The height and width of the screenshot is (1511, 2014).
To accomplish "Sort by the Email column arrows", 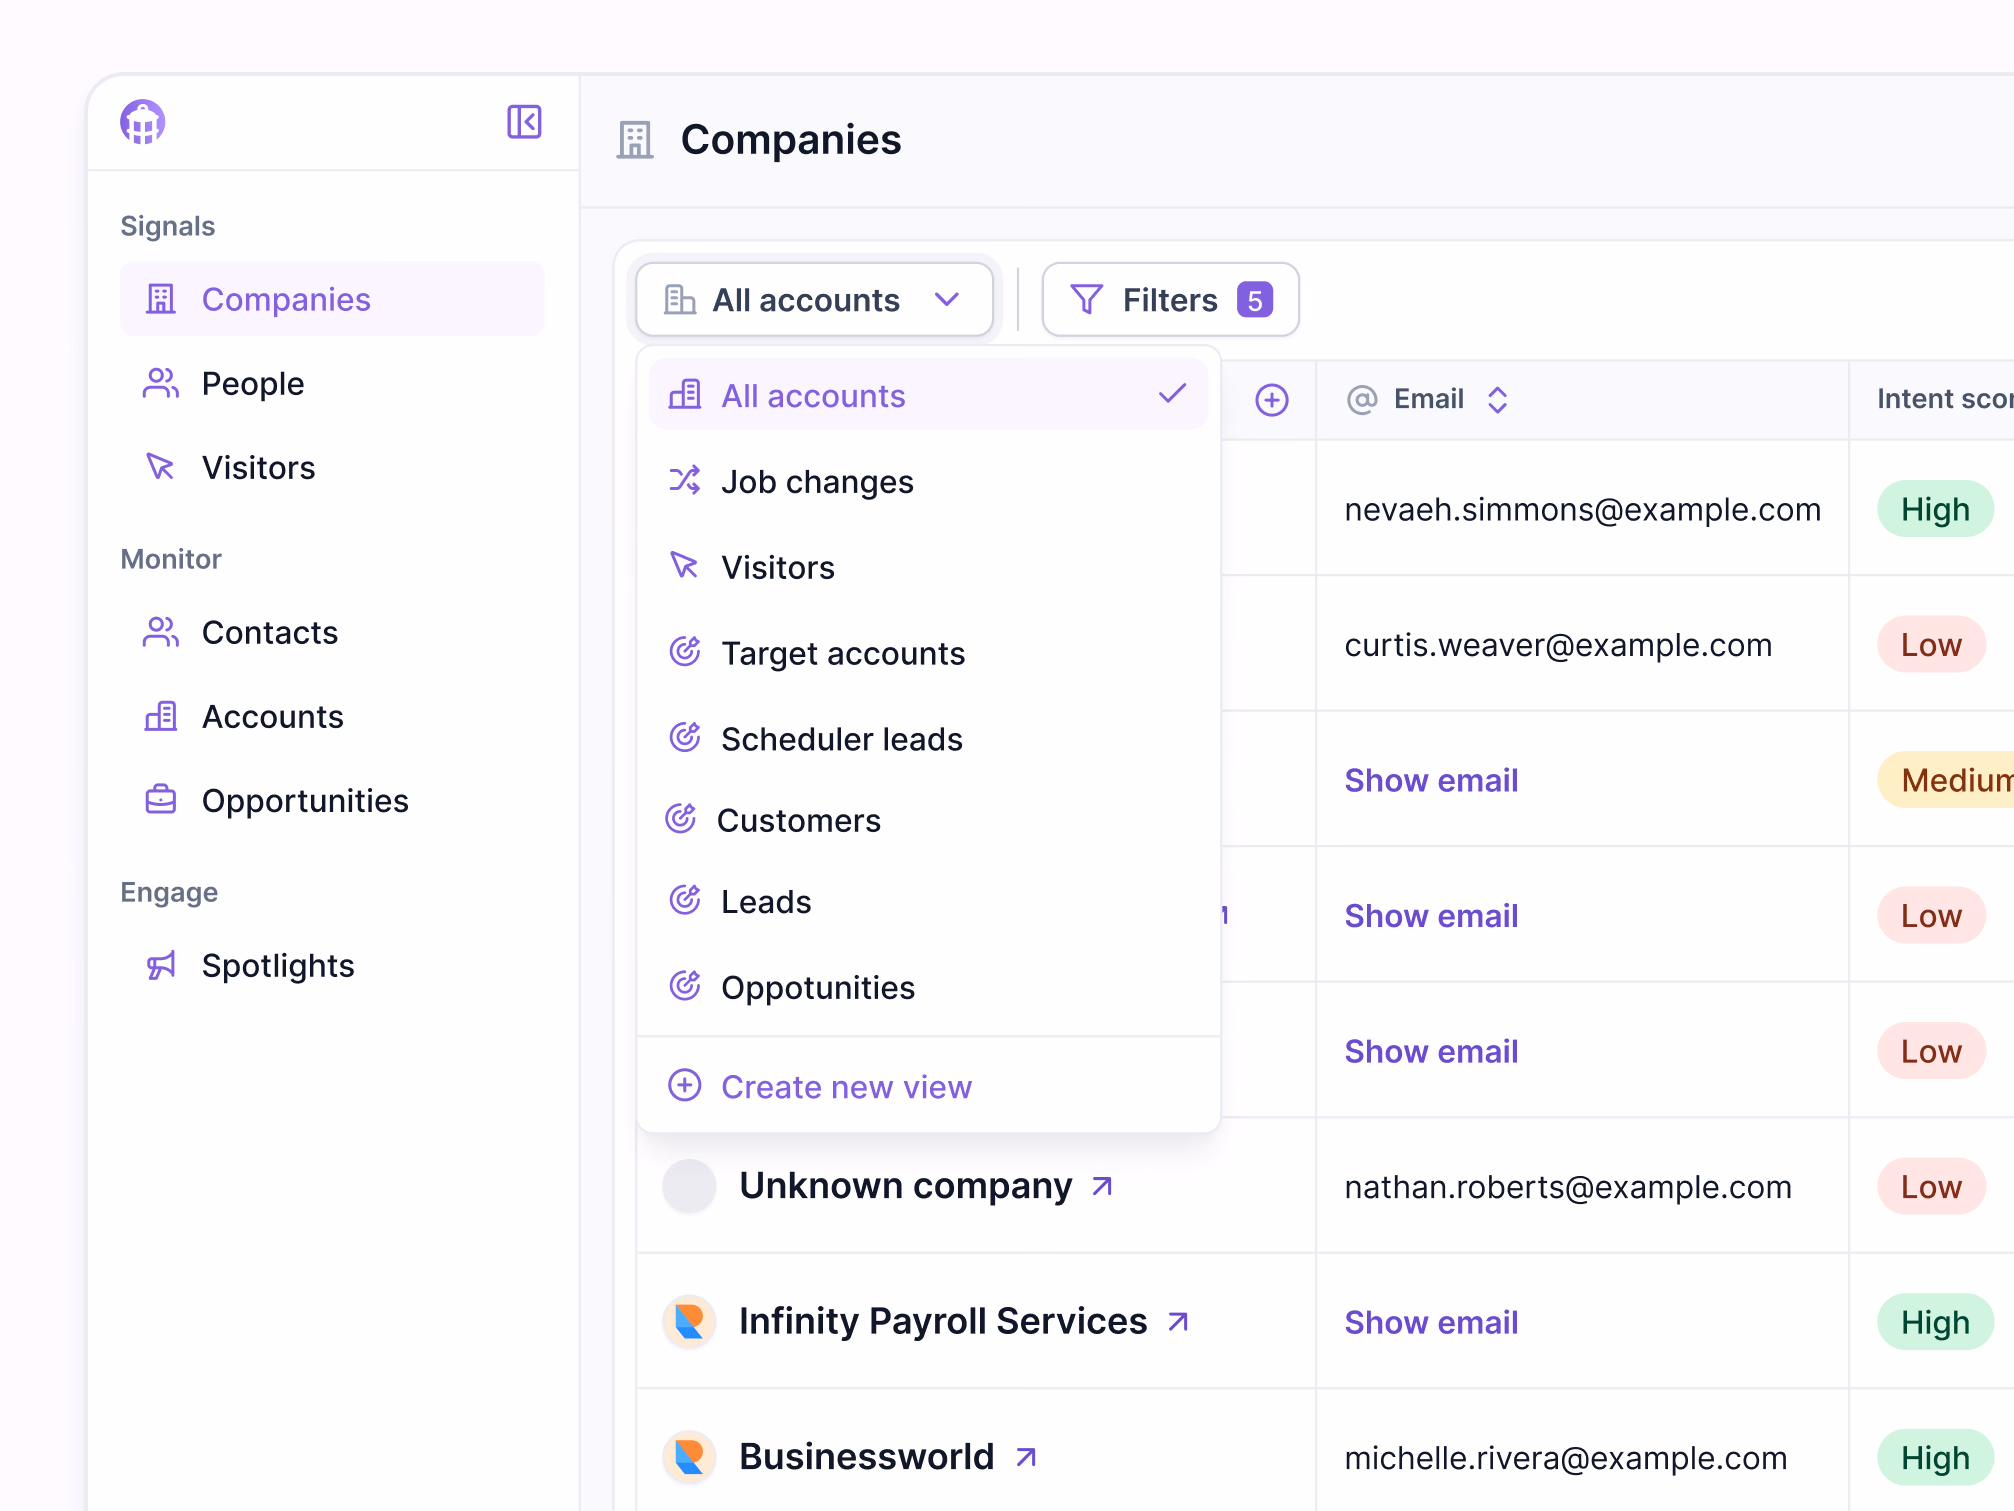I will coord(1497,399).
